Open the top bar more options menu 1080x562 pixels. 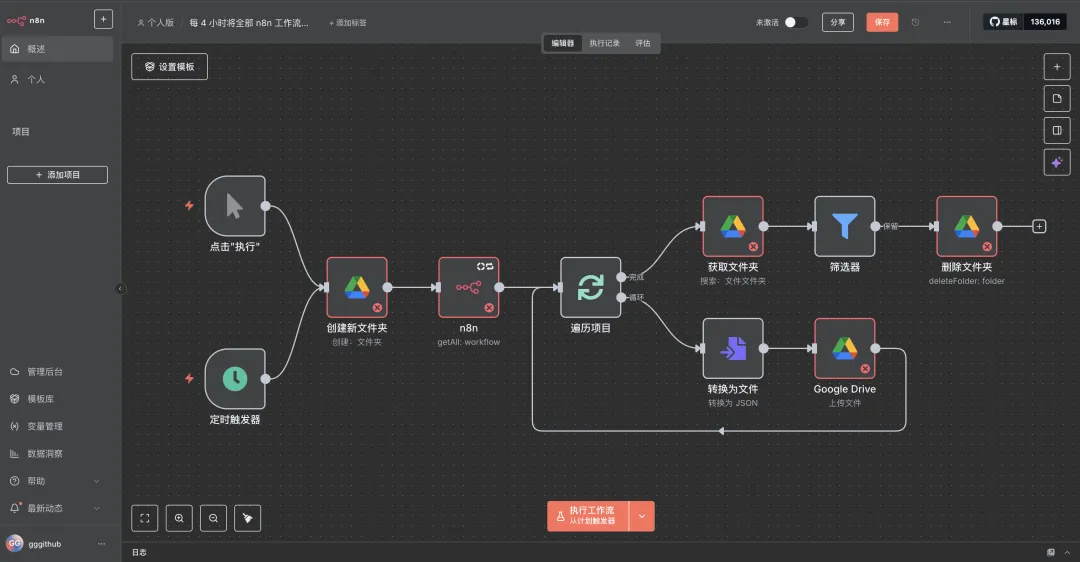947,22
